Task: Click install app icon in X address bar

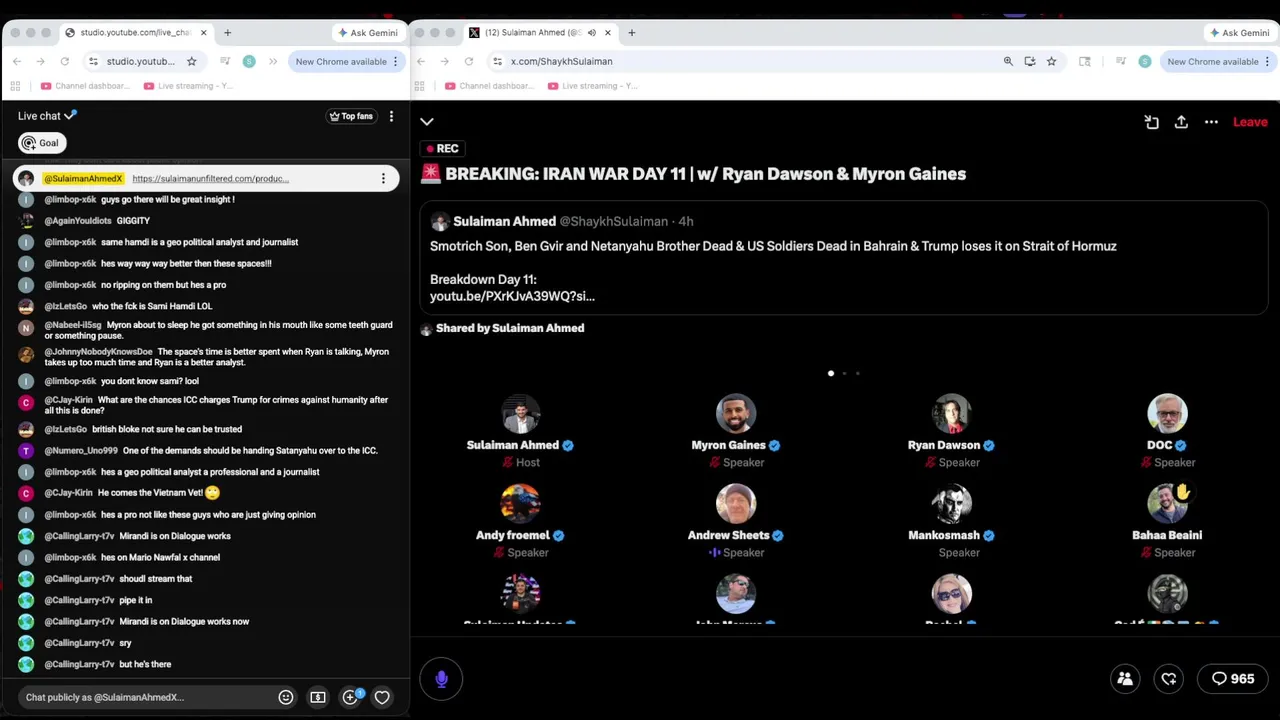Action: pyautogui.click(x=1030, y=61)
